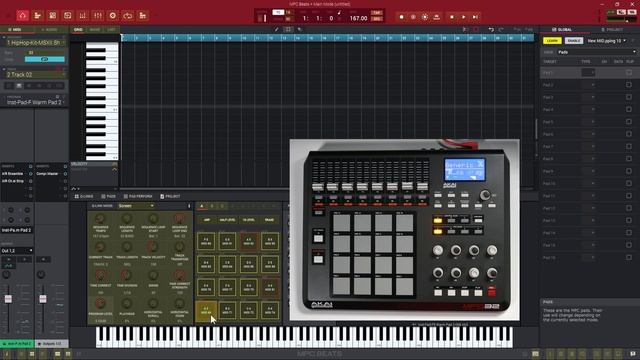This screenshot has width=640, height=360.
Task: Open the New MIDI Mapping preset dropdown
Action: click(607, 41)
